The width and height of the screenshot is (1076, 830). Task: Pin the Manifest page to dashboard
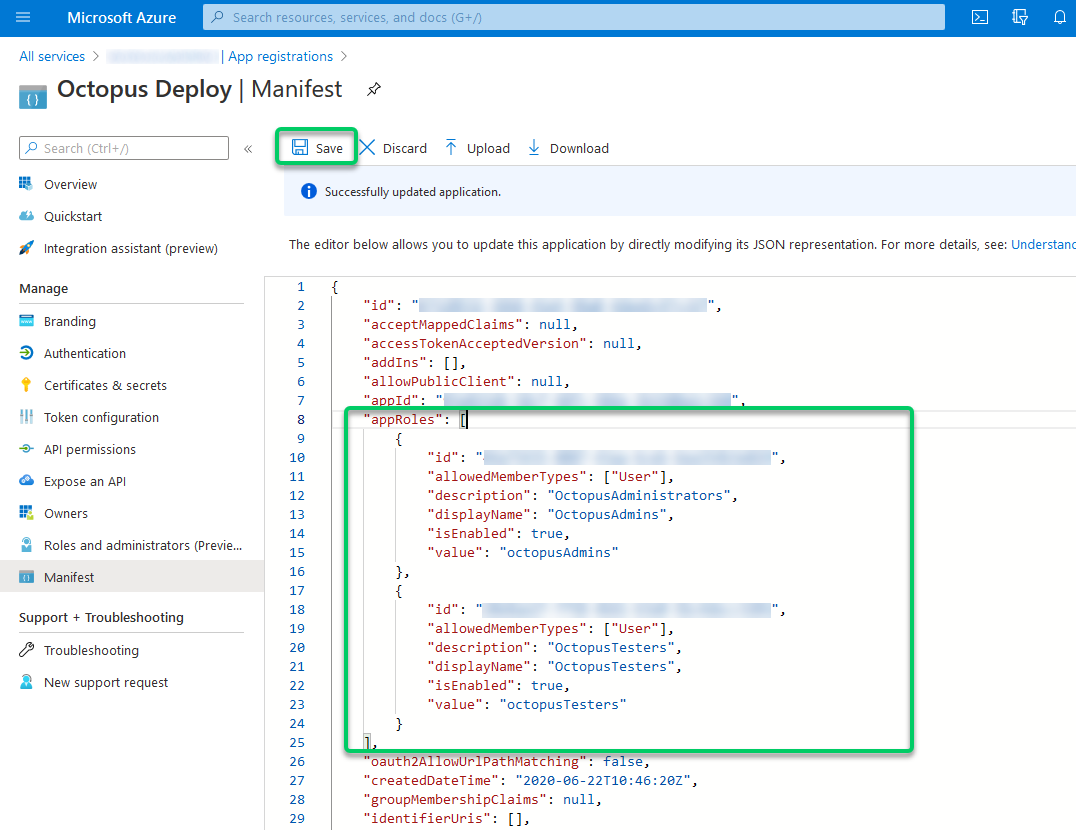tap(373, 89)
